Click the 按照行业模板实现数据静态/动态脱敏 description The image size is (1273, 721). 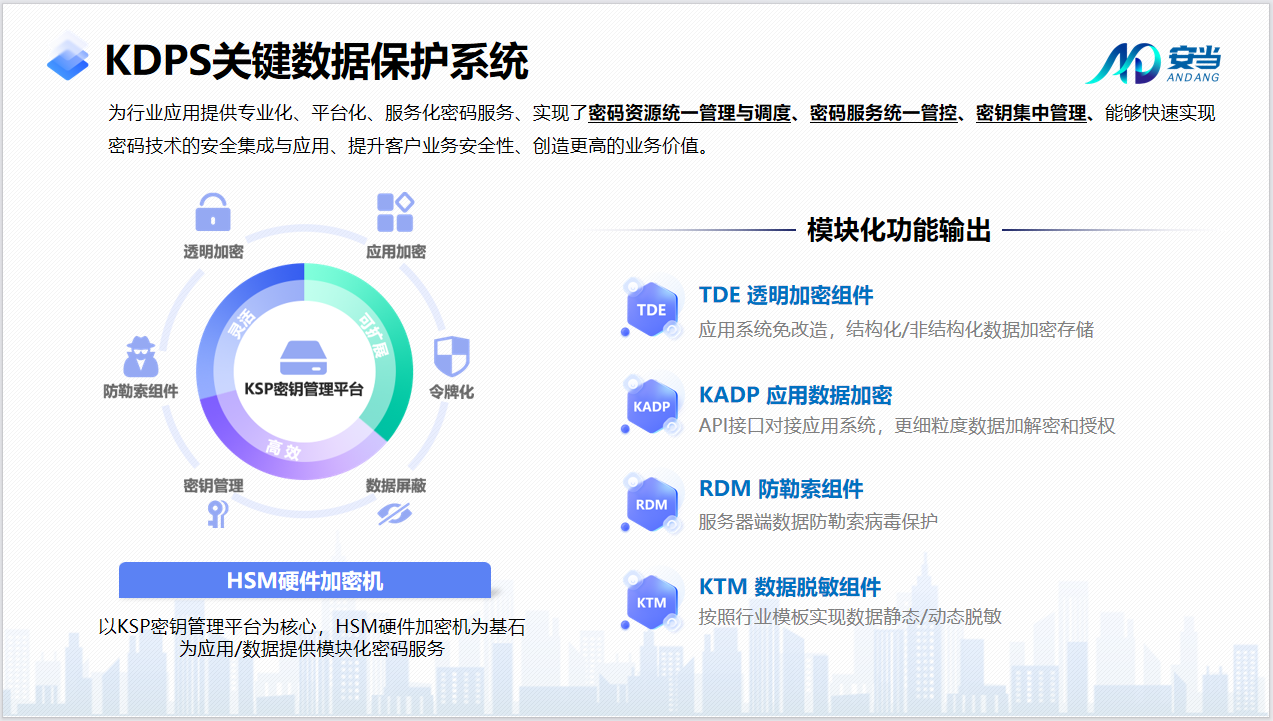point(850,617)
